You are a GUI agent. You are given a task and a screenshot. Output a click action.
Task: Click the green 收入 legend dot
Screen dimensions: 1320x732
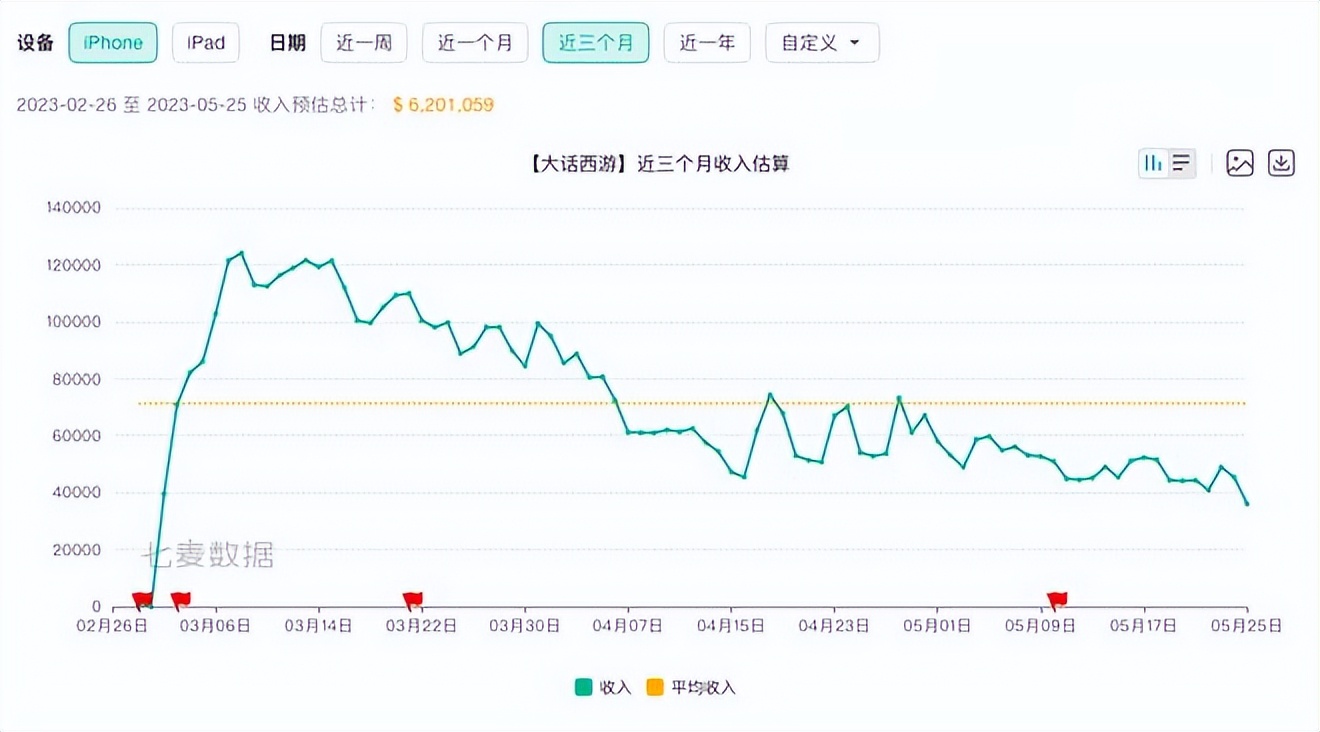click(585, 688)
